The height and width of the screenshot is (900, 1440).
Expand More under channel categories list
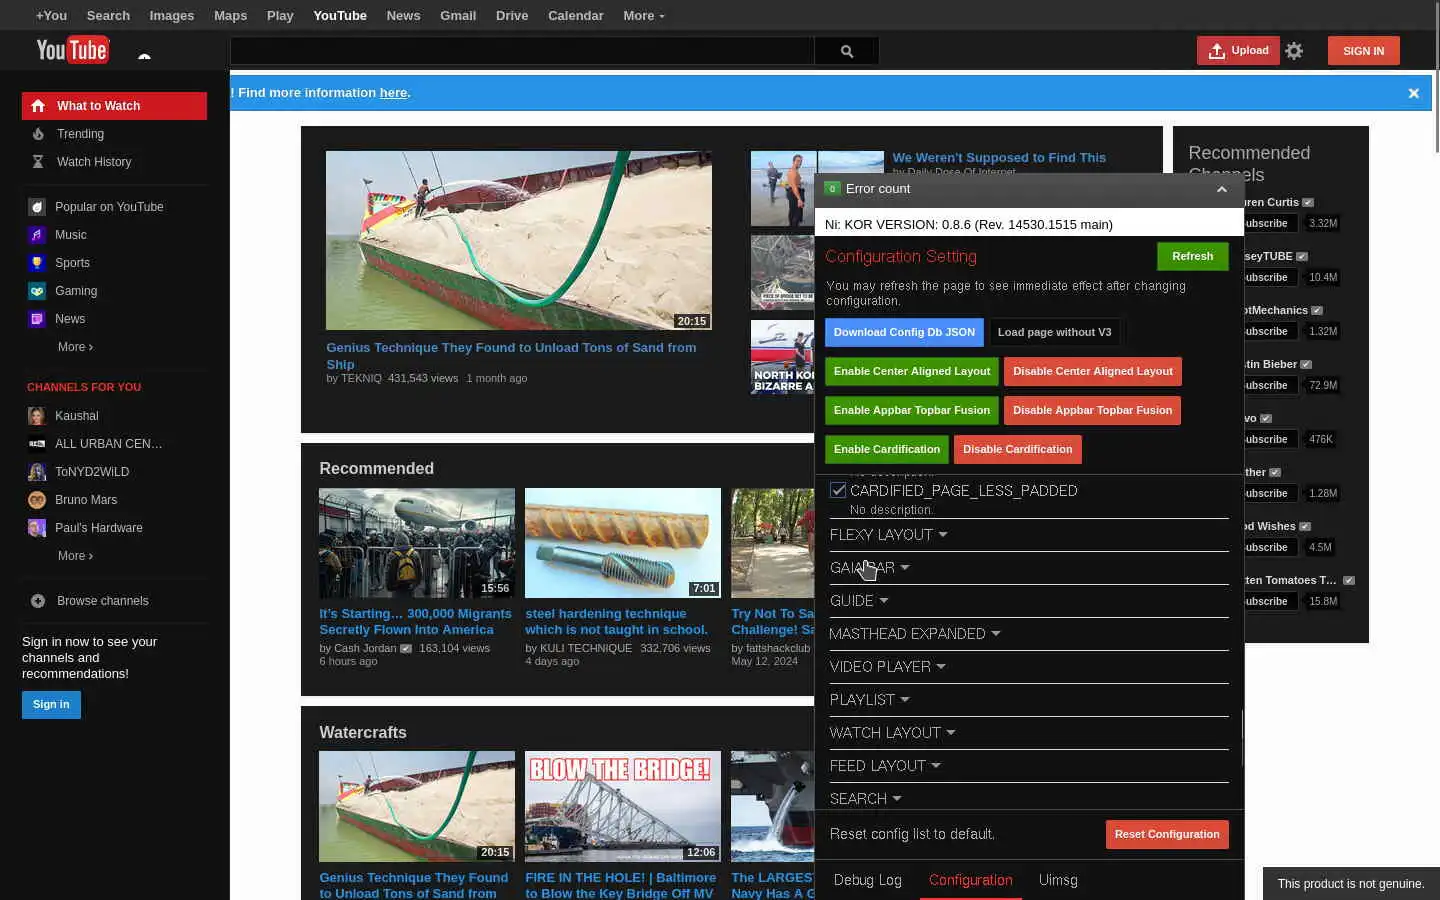pyautogui.click(x=75, y=347)
